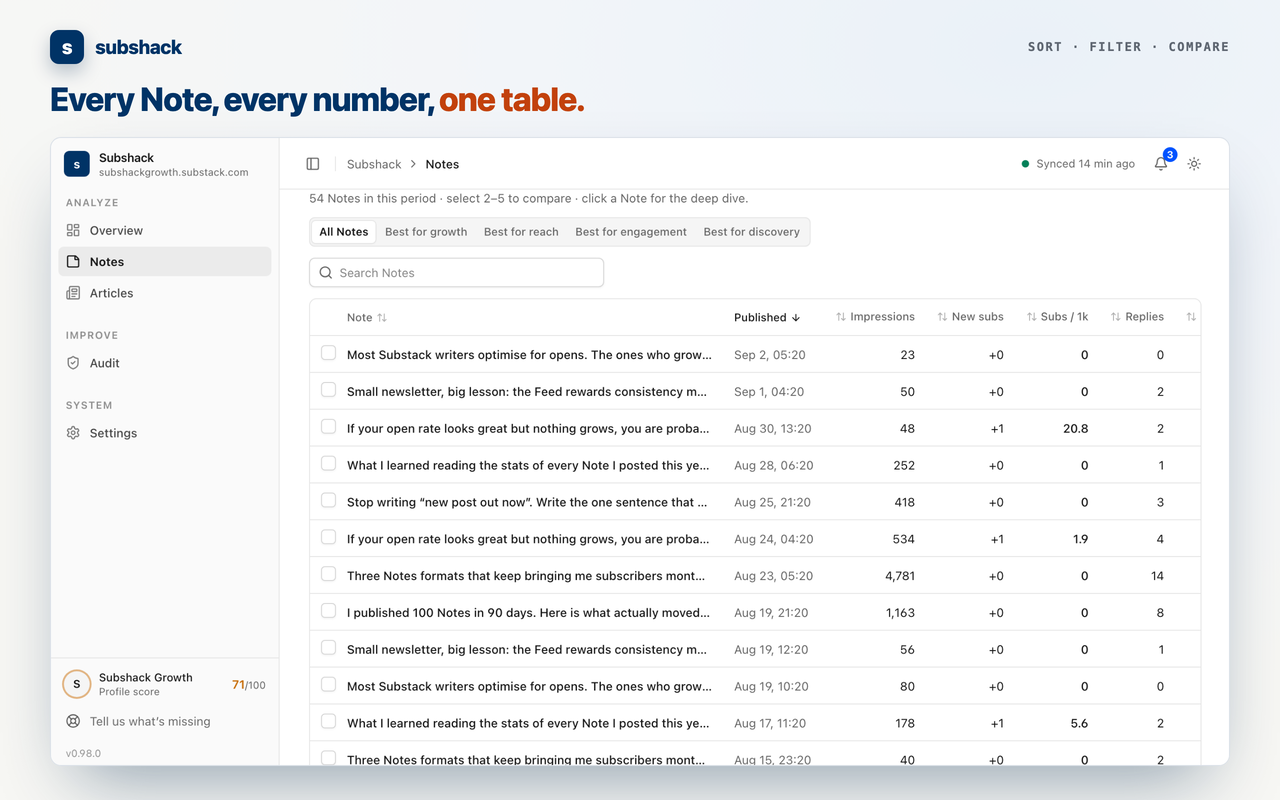This screenshot has height=800, width=1280.
Task: Focus the Search Notes field
Action: 456,273
